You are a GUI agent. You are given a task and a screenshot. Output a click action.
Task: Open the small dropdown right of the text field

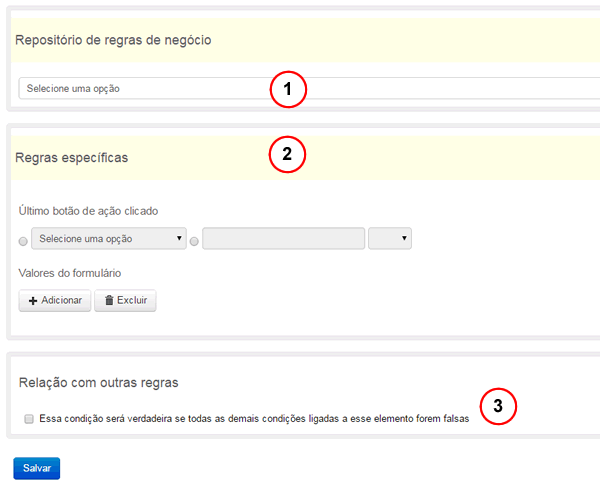pos(390,239)
